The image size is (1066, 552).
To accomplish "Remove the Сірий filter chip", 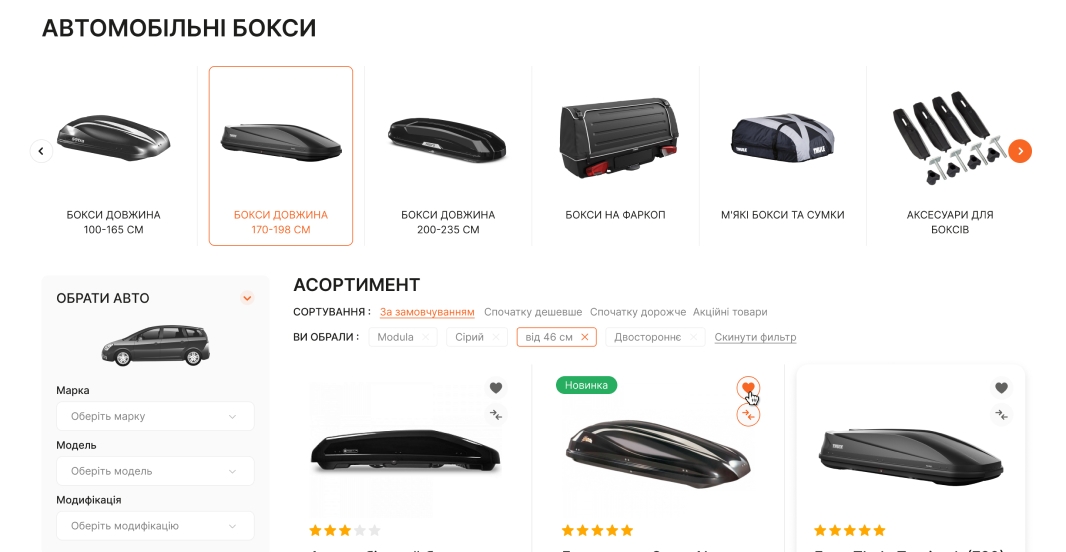I will point(496,337).
